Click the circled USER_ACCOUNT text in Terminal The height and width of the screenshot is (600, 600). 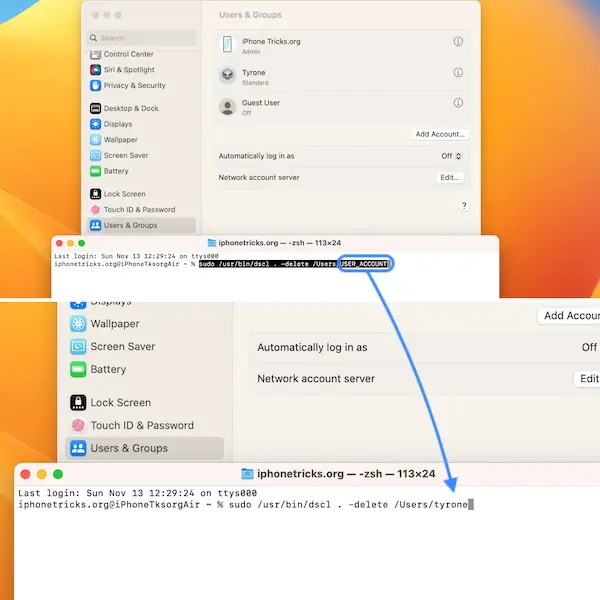point(365,264)
